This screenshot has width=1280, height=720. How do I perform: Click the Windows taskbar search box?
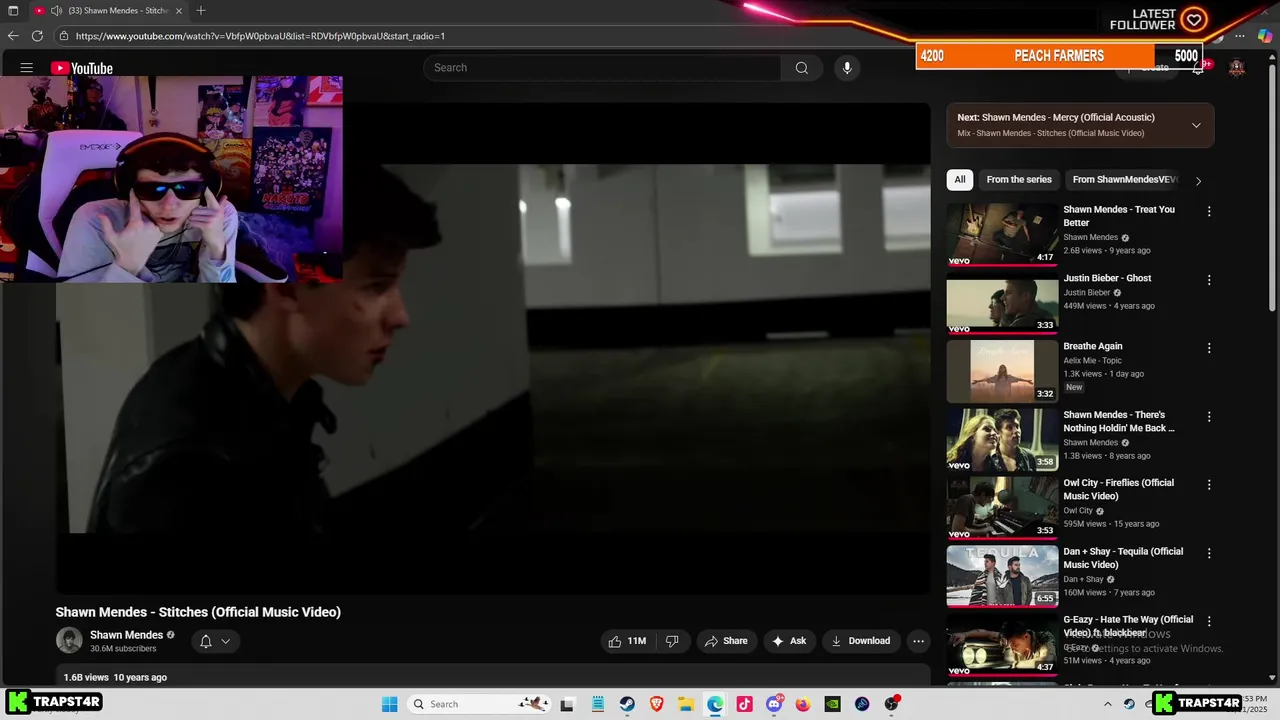pyautogui.click(x=479, y=704)
